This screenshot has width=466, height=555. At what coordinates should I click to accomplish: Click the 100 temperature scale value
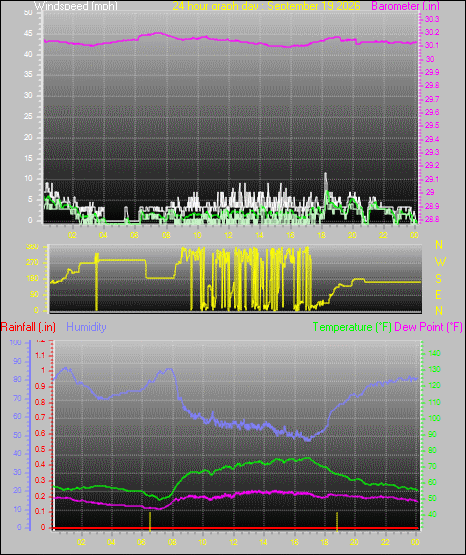[435, 418]
